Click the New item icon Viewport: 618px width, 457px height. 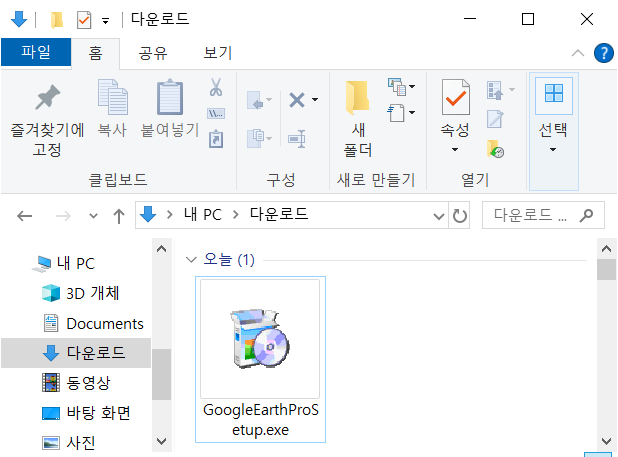(397, 87)
